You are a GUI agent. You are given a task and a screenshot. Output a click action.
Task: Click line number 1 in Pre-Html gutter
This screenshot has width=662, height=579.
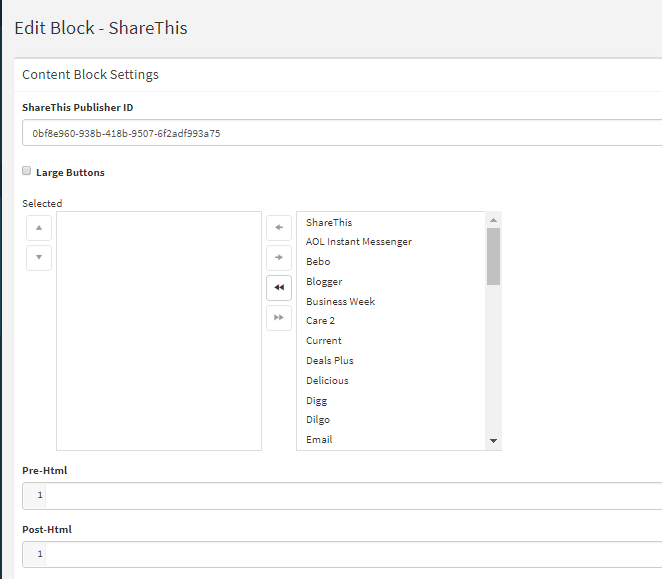pos(40,495)
